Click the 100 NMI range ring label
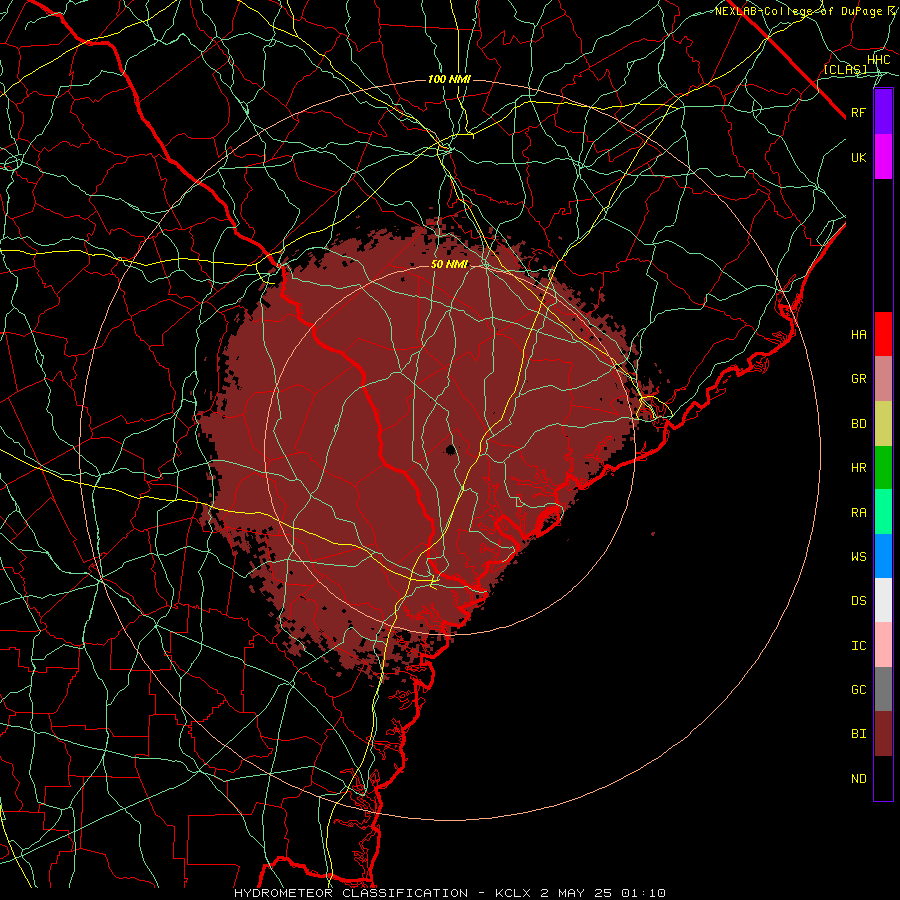This screenshot has width=900, height=900. point(449,79)
